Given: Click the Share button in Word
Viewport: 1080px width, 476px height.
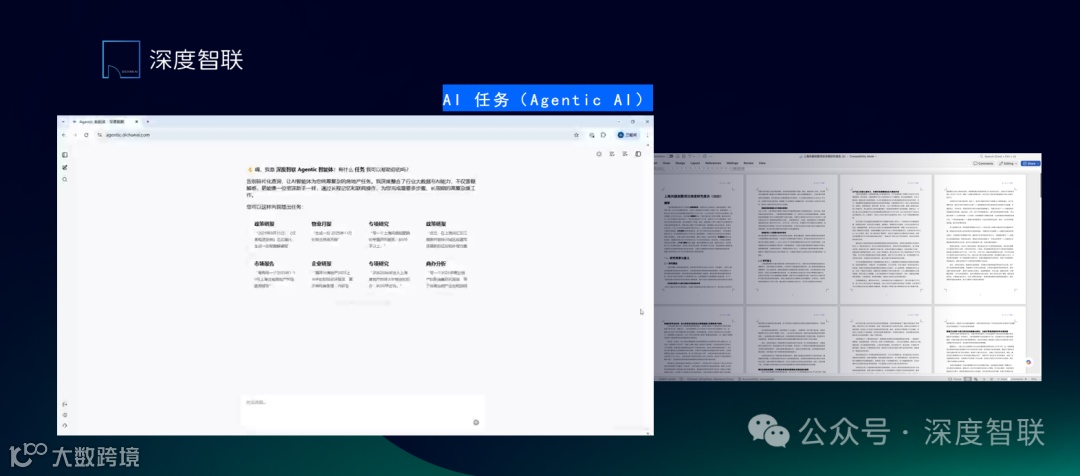Looking at the screenshot, I should point(1031,163).
